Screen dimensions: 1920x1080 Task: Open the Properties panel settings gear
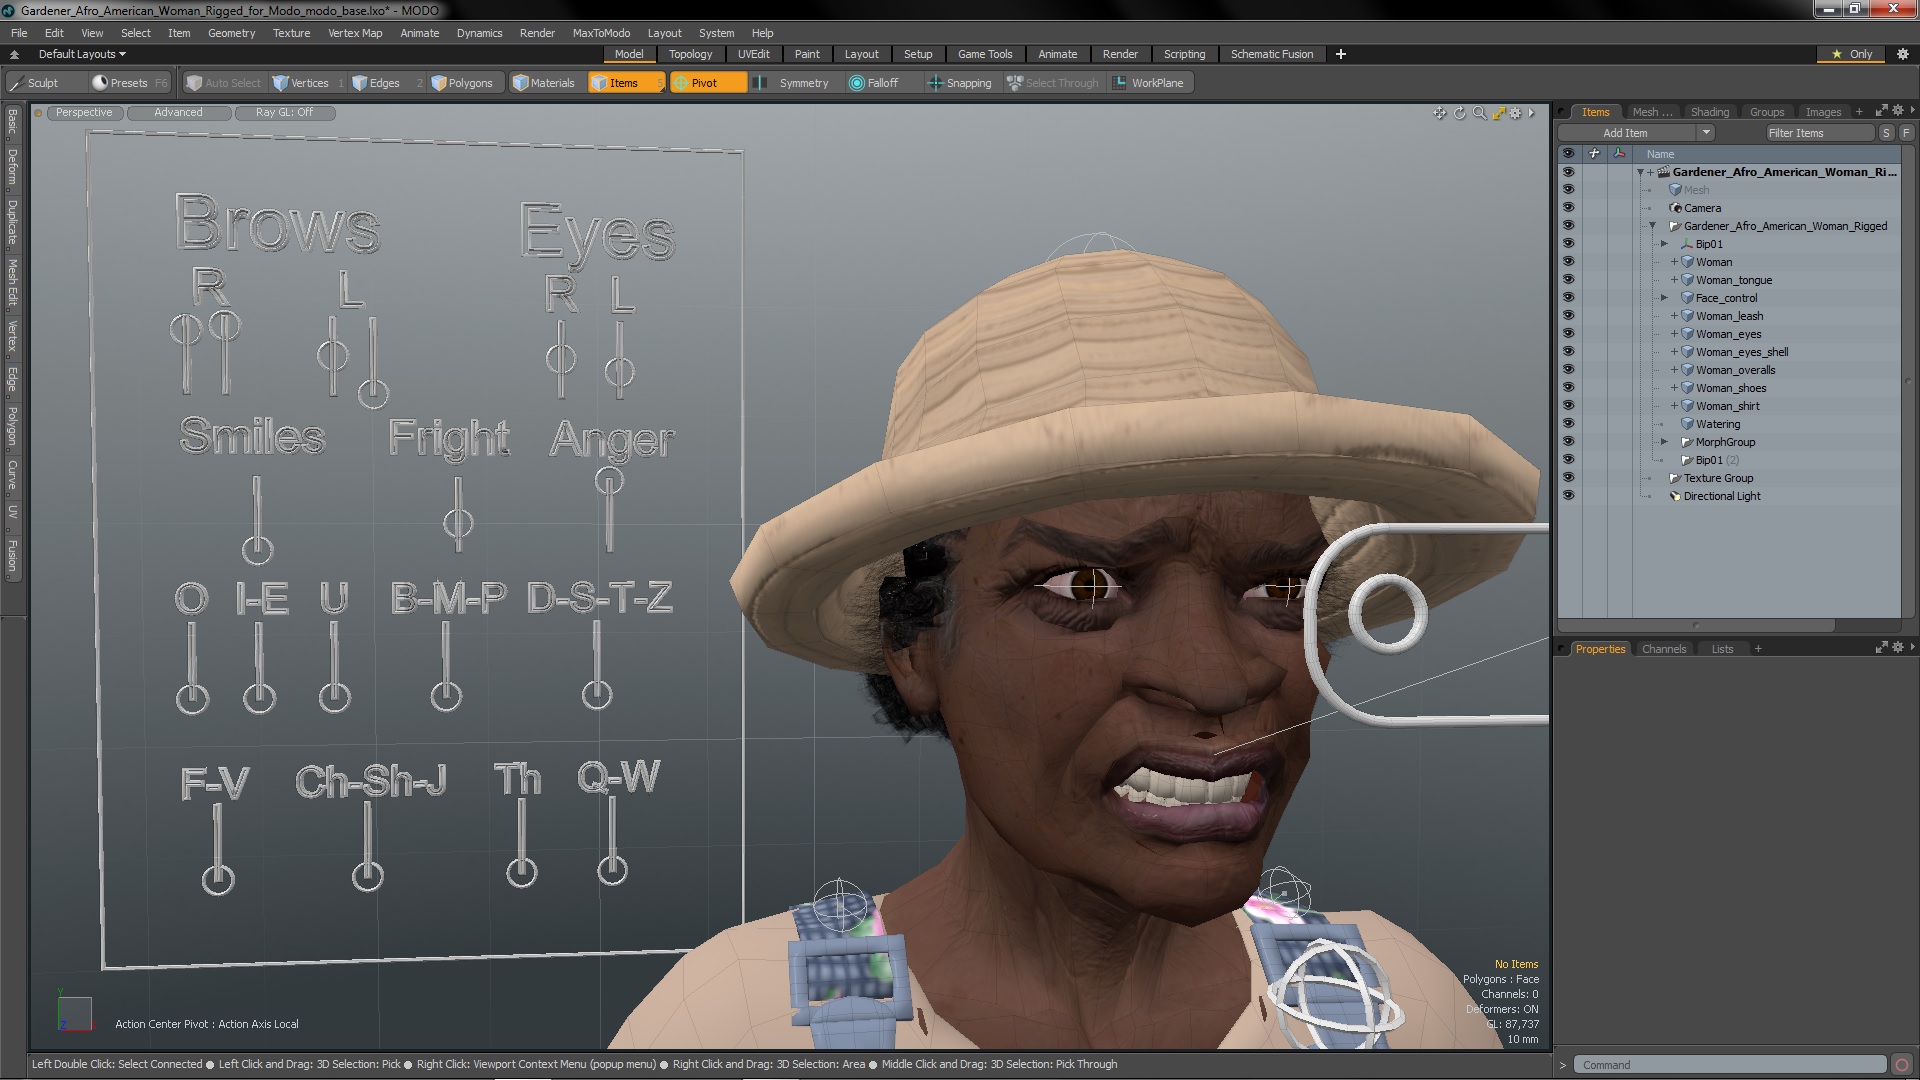[1897, 648]
